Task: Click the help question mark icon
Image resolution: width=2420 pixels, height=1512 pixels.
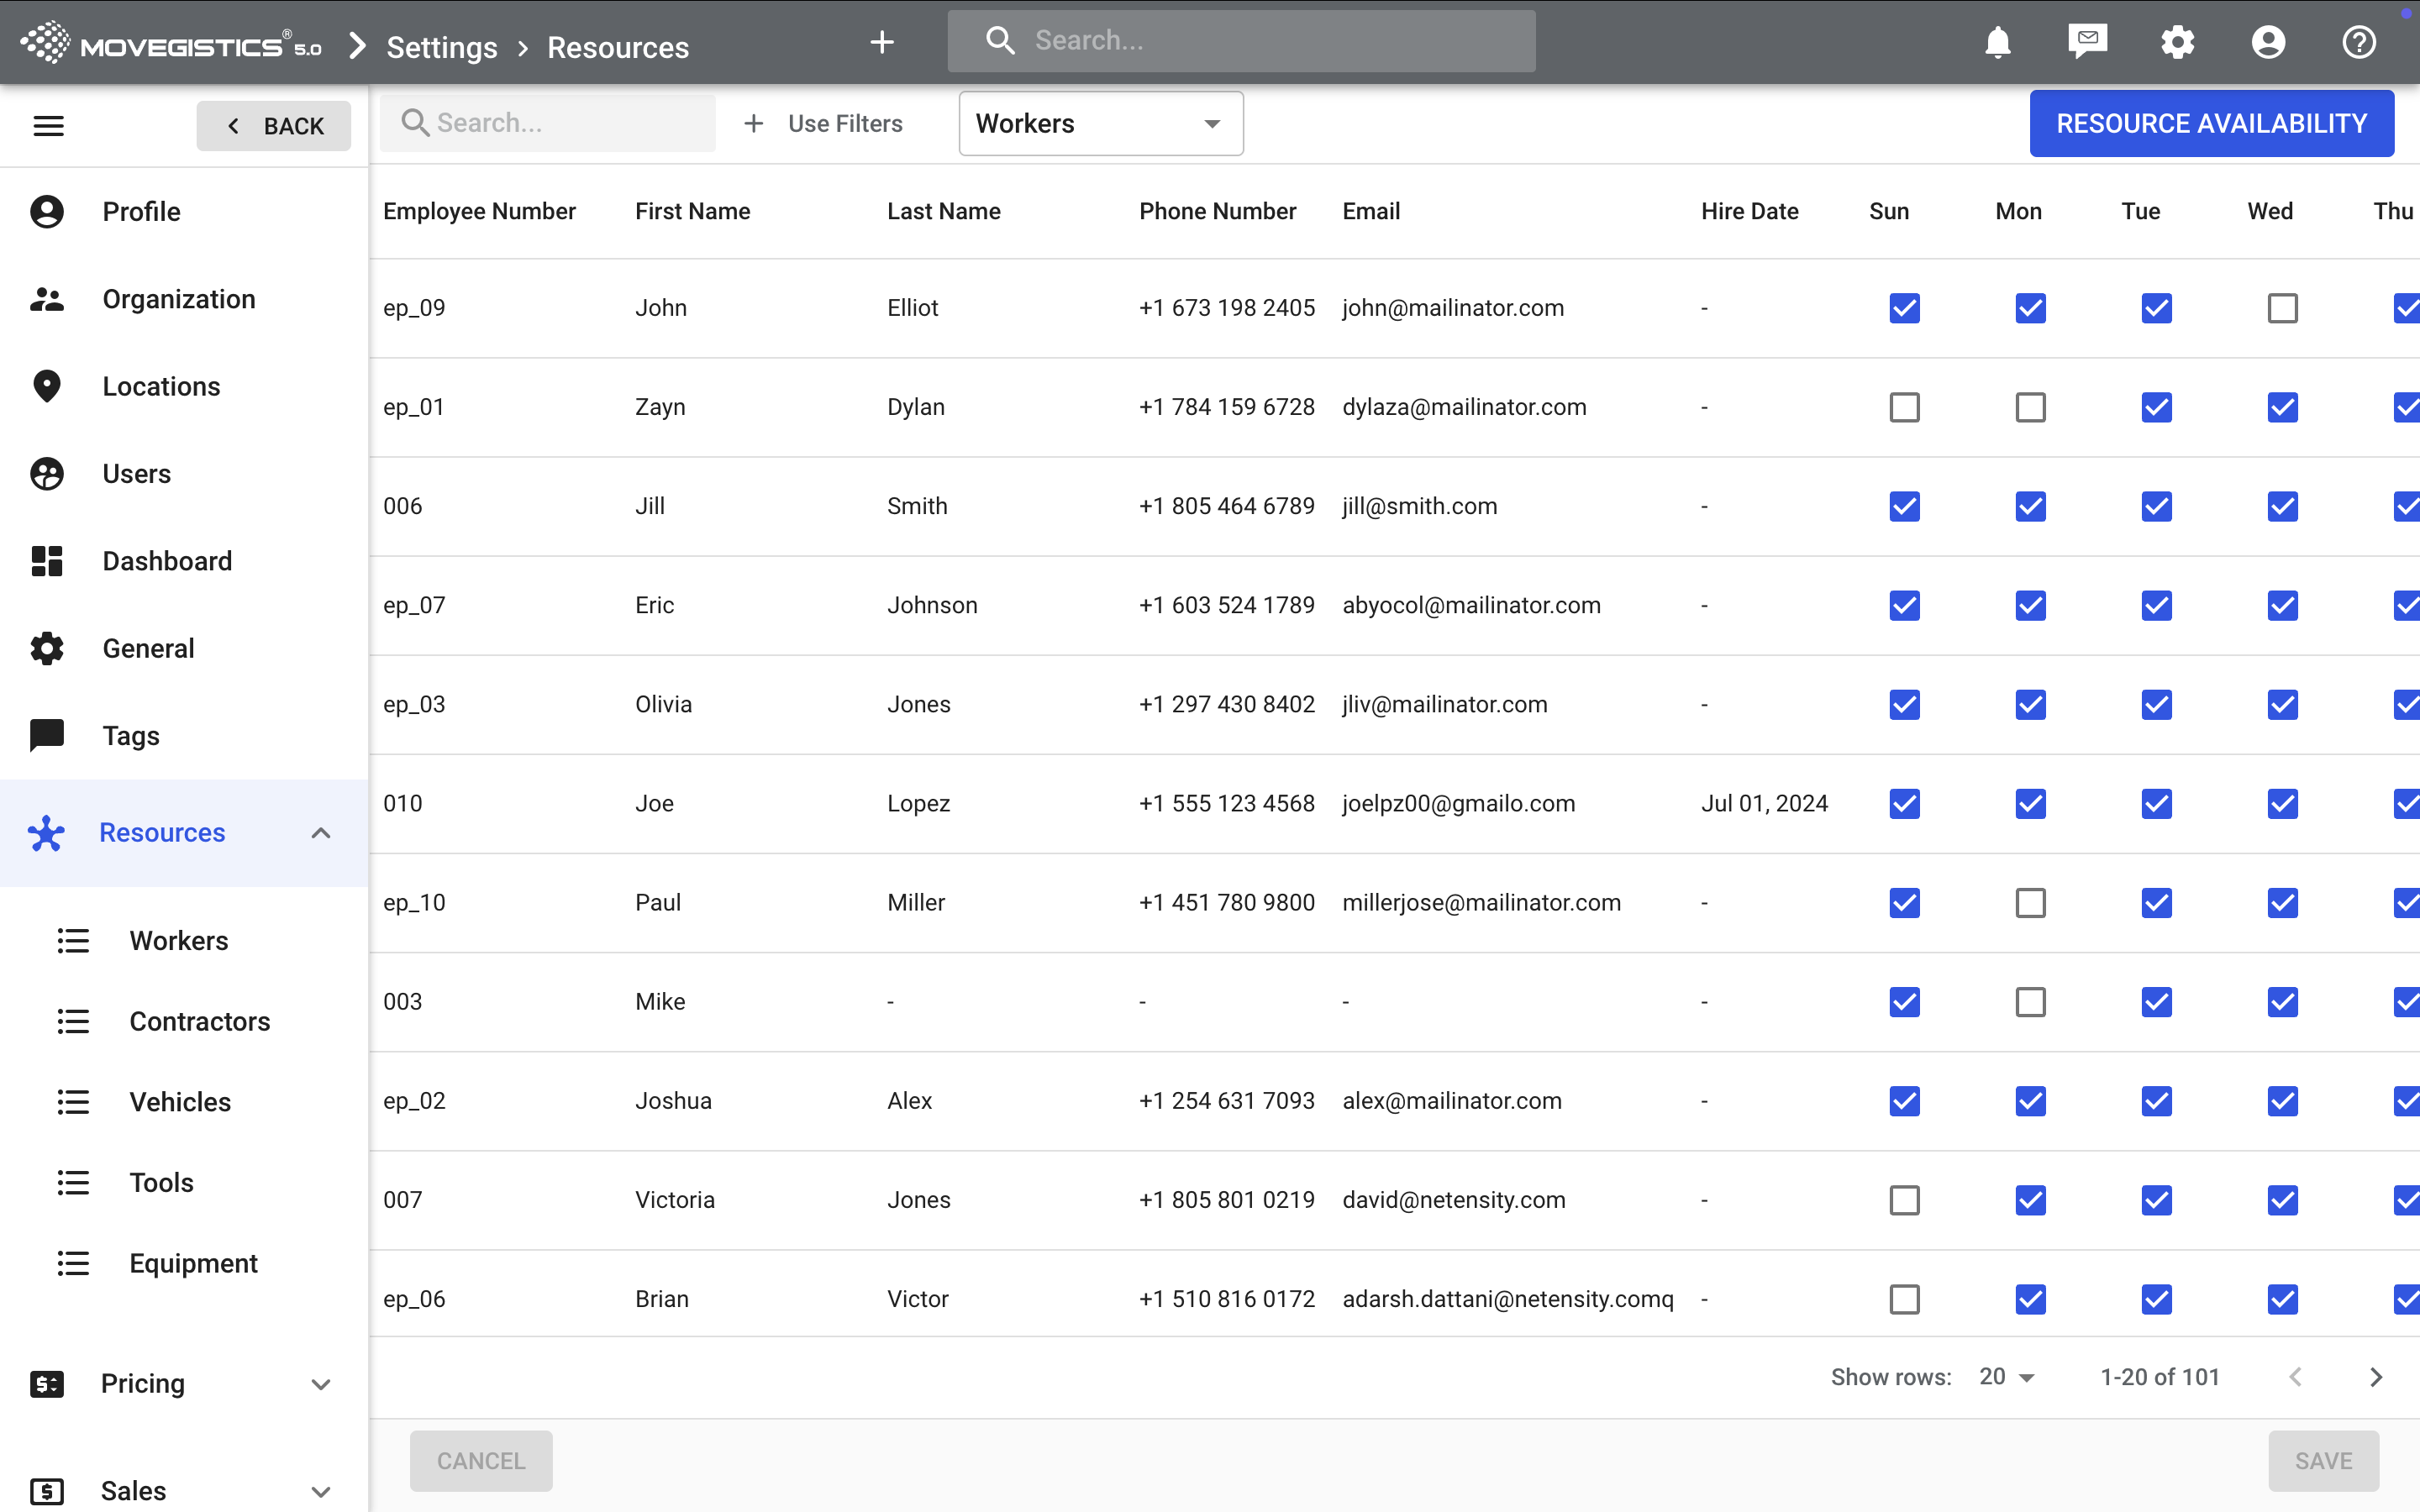Action: point(2358,42)
